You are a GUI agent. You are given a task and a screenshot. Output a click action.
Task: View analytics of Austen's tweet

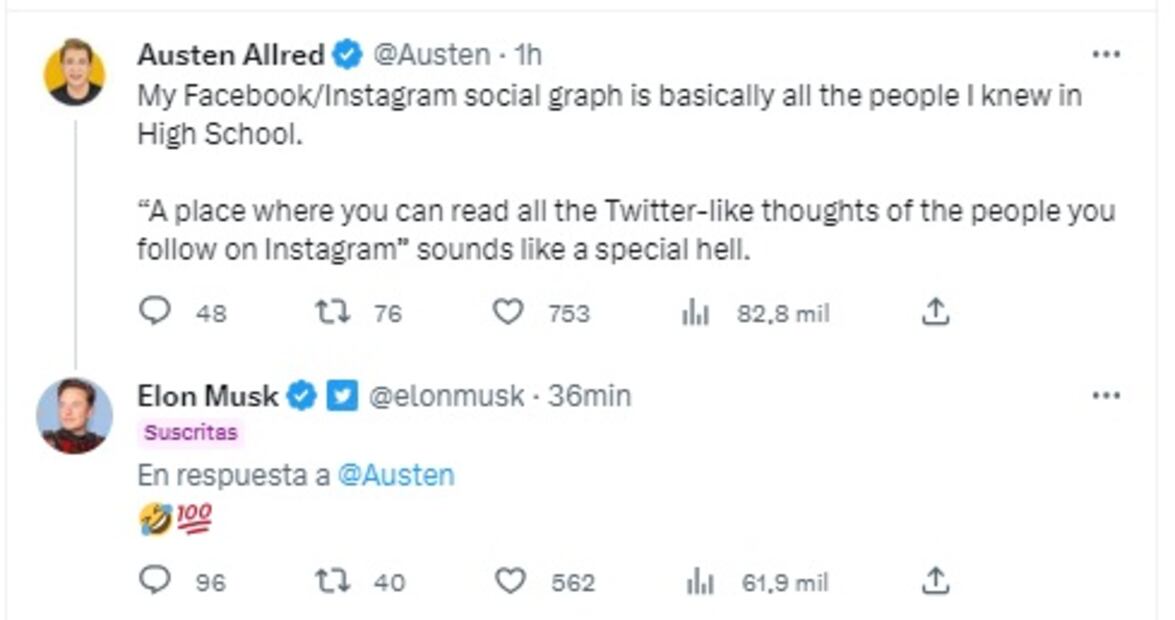pyautogui.click(x=695, y=314)
